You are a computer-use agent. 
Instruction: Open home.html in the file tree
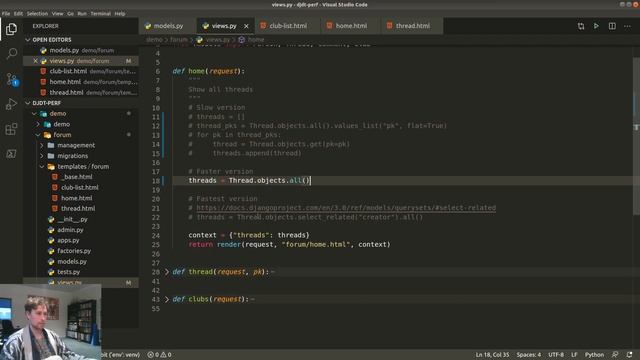(x=76, y=198)
